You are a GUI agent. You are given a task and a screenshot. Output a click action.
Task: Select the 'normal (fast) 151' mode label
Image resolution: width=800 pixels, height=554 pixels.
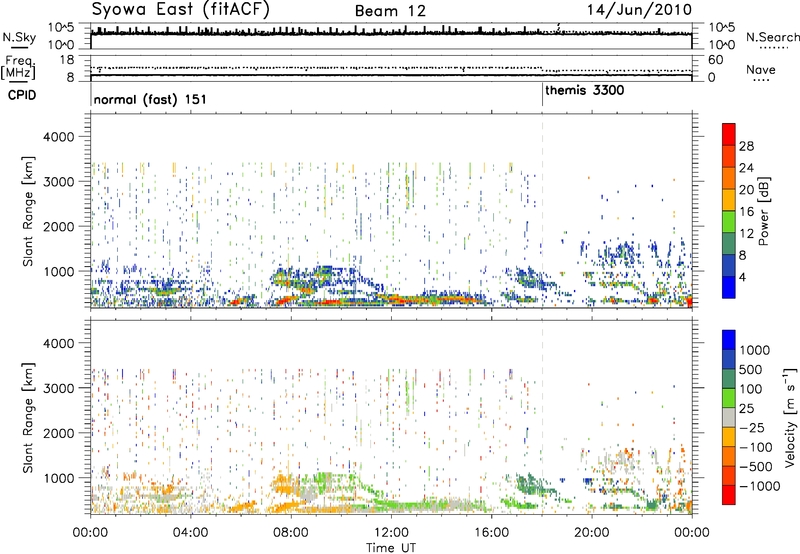pyautogui.click(x=150, y=99)
